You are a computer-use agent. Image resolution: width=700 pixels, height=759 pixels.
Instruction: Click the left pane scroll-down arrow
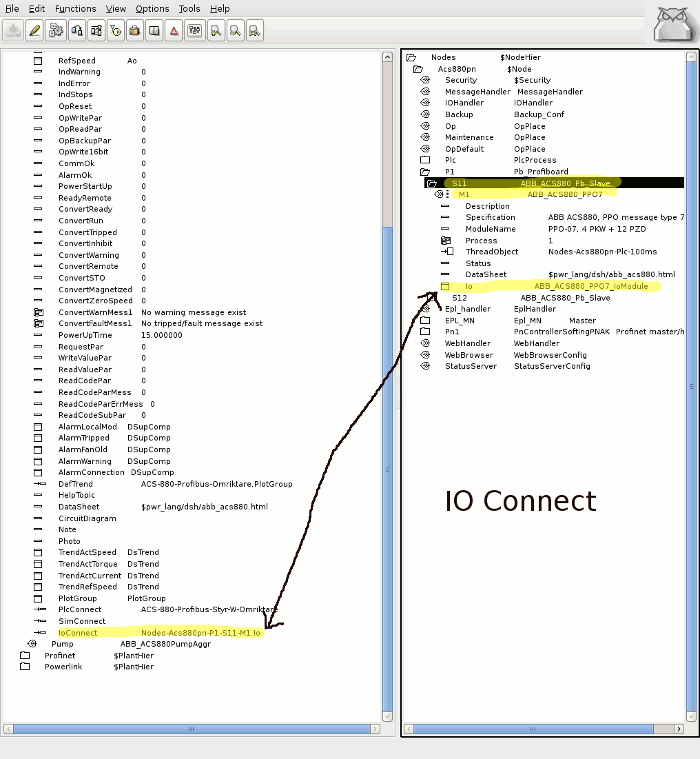tap(387, 716)
